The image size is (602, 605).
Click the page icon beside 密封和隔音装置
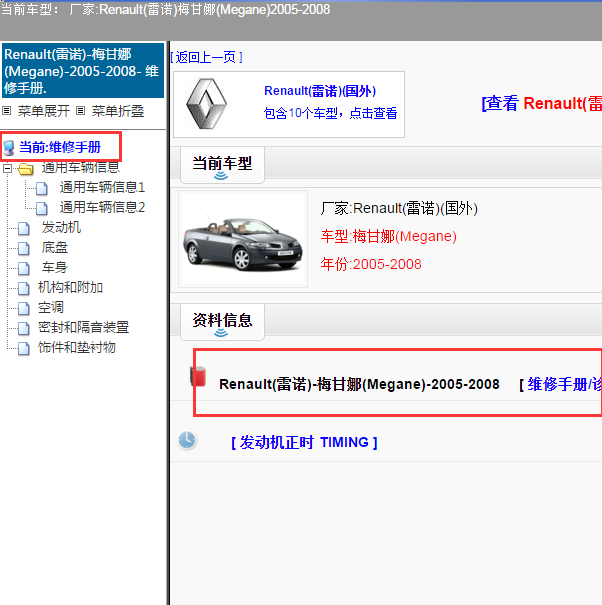click(x=24, y=328)
